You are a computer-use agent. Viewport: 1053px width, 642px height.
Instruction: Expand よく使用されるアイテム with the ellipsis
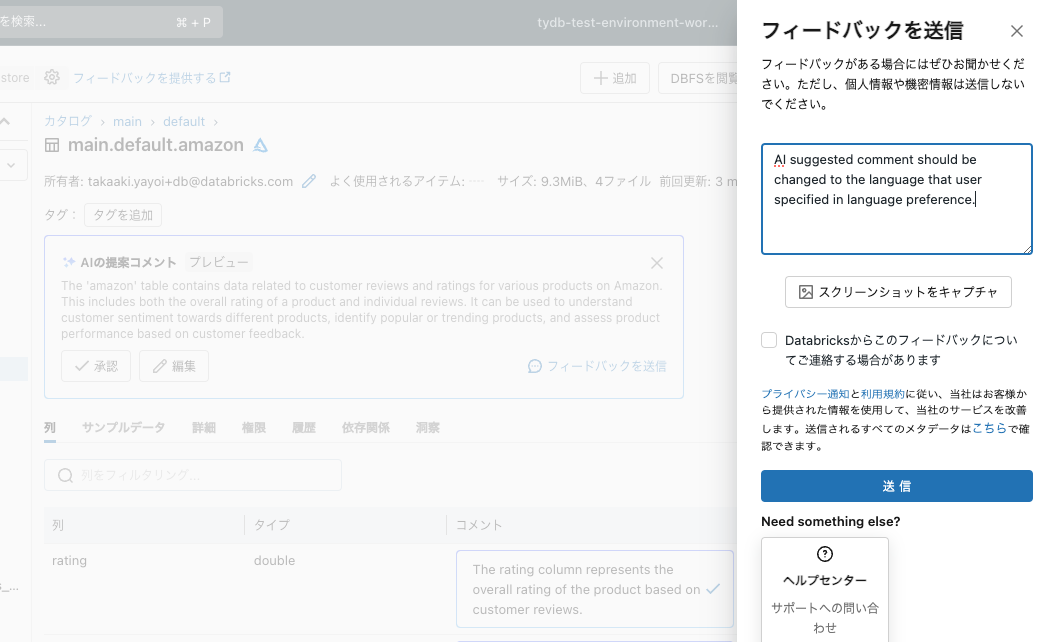tap(478, 183)
